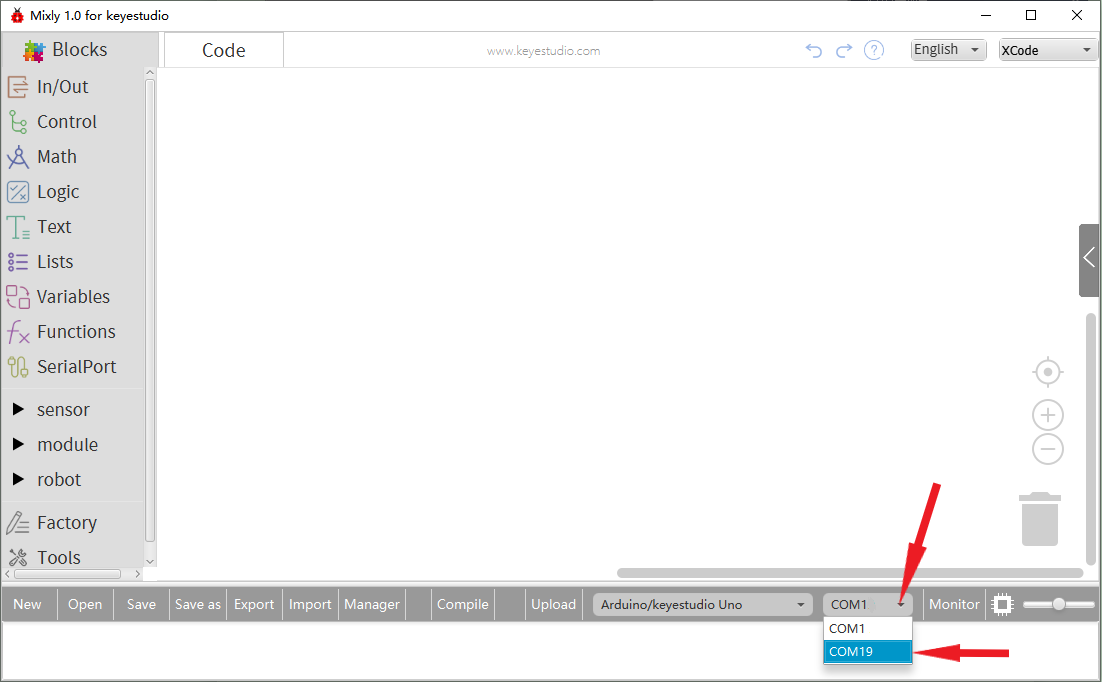Click the trash can icon
Screen dimensions: 1102x682
coord(1039,519)
